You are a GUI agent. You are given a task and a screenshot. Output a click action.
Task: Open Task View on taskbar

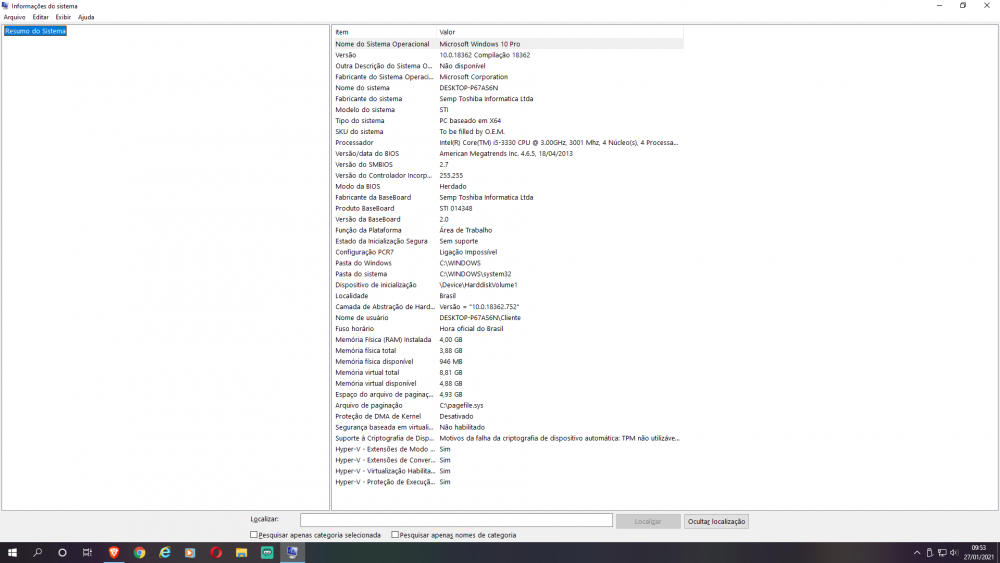[x=87, y=553]
